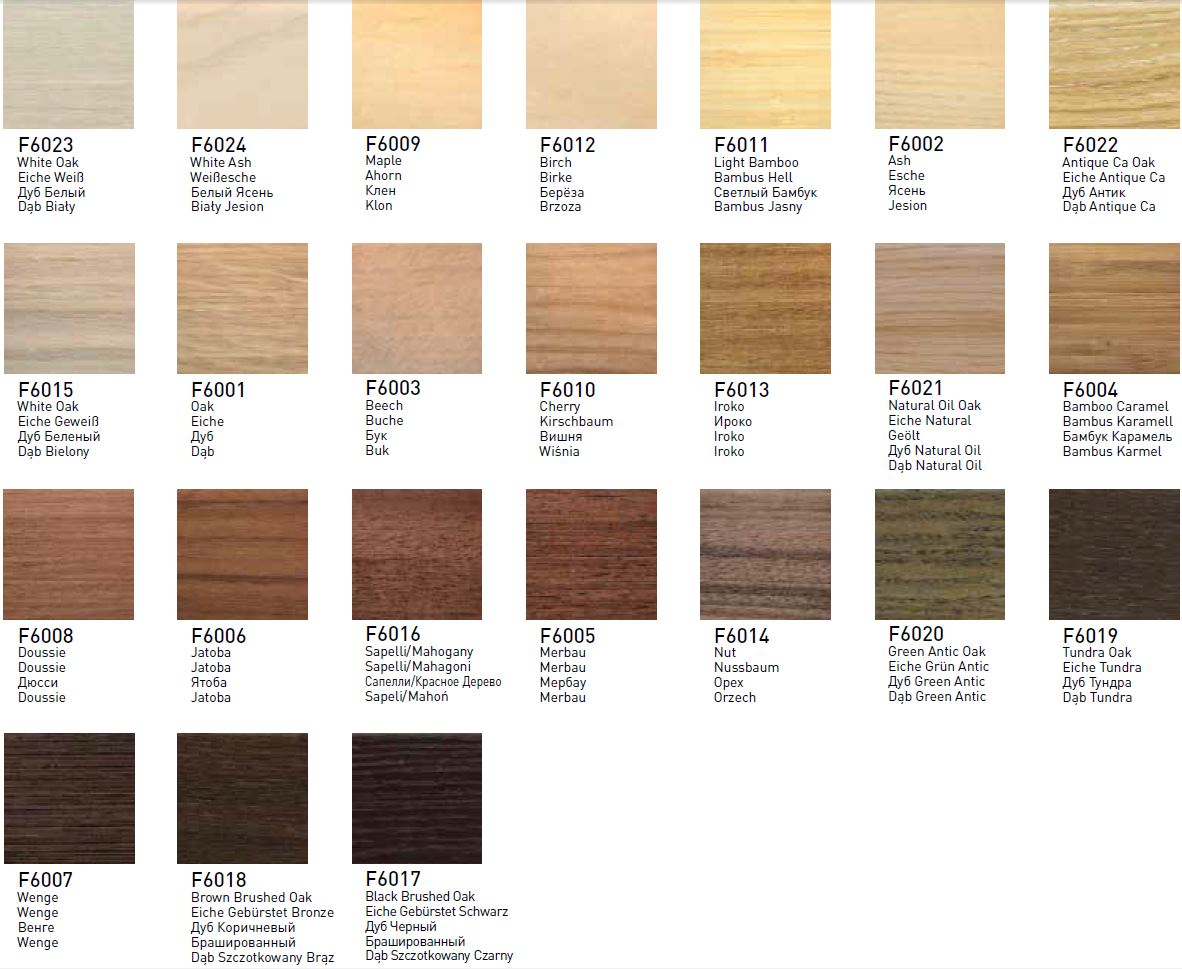Click the F6024 White Ash wood sample
Viewport: 1182px width, 969px height.
(242, 64)
